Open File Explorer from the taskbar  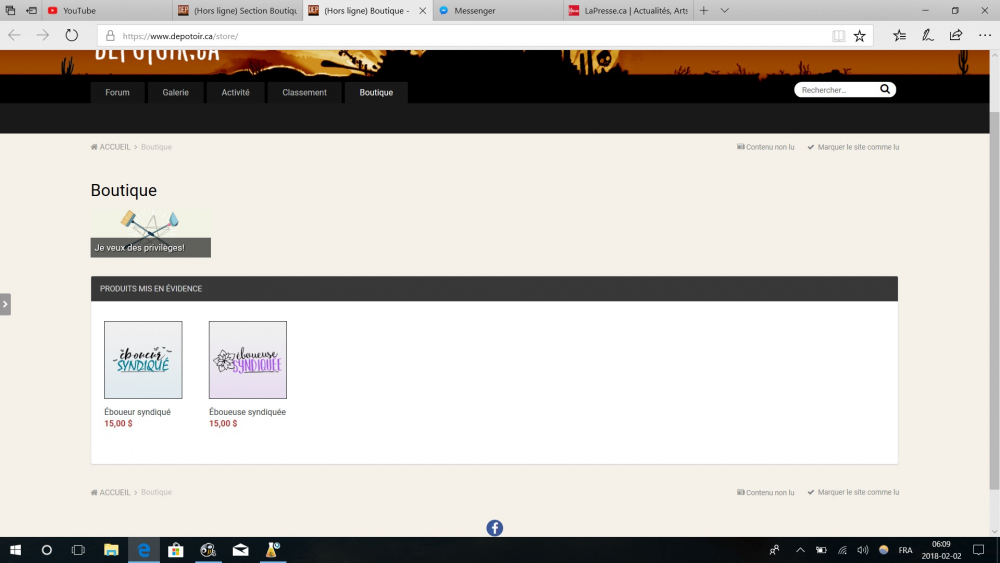111,550
